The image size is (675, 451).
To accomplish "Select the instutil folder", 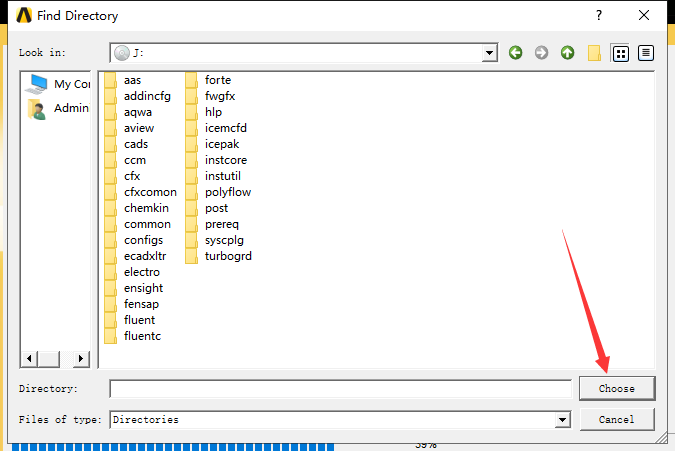I will pos(213,176).
